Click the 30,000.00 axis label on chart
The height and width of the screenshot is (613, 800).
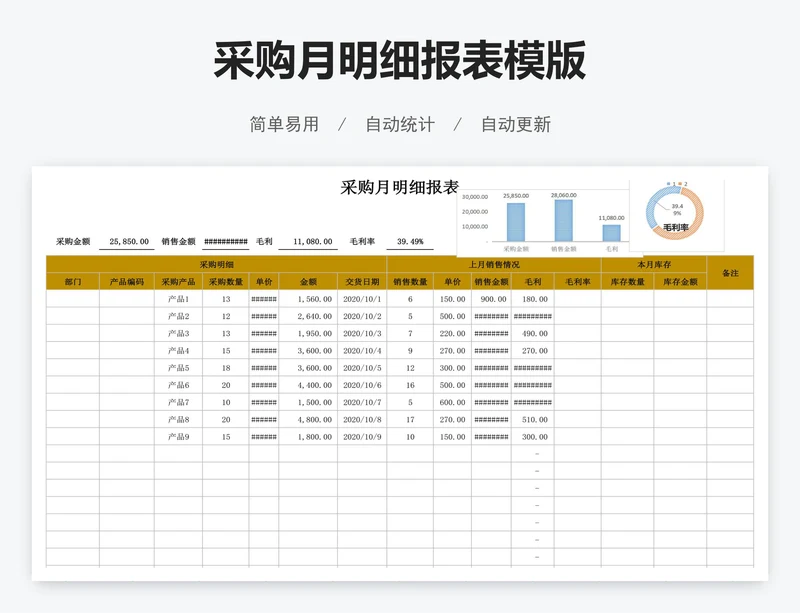(x=475, y=197)
